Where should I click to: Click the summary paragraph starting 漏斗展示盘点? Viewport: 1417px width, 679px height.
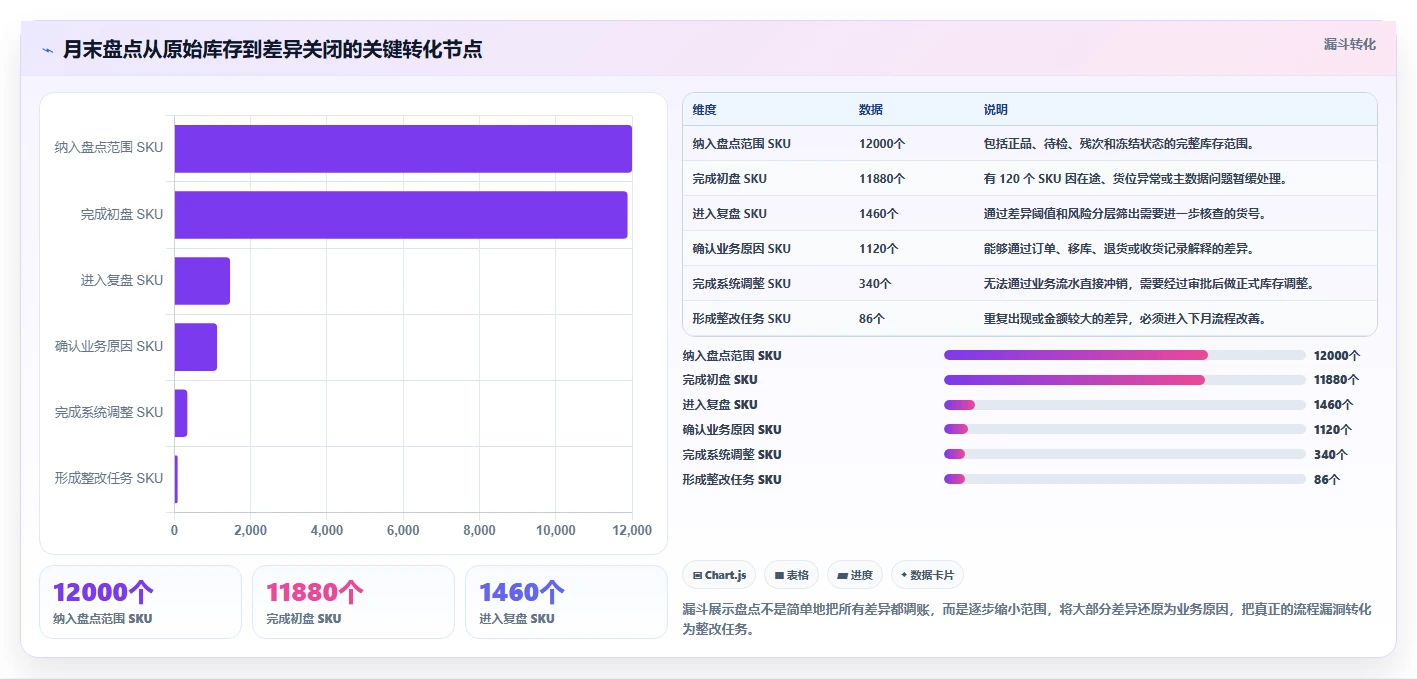(1027, 619)
